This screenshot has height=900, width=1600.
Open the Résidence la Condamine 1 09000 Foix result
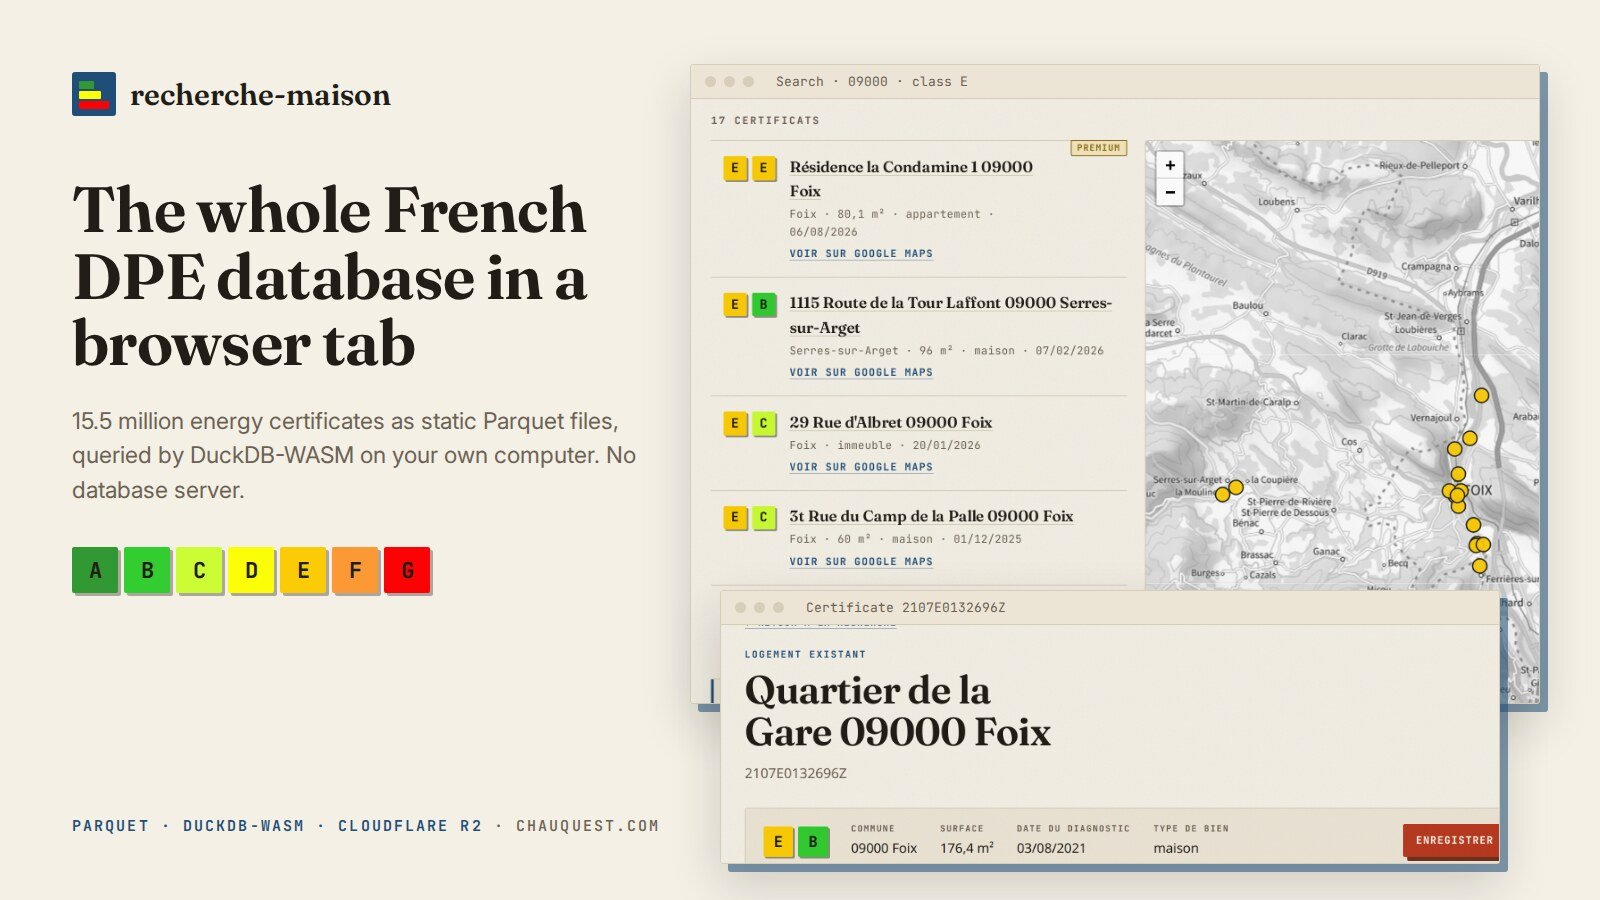911,179
